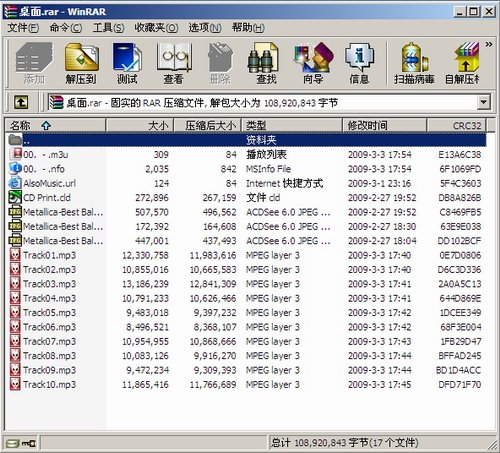
Task: Select Track03.mp3 file icon
Action: 15,284
